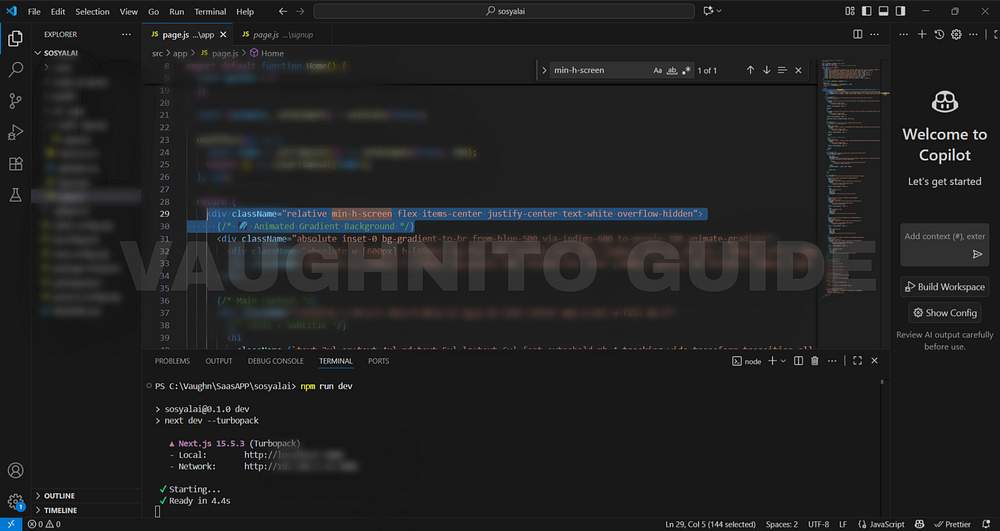Open the File menu
The height and width of the screenshot is (531, 1000).
coord(34,11)
